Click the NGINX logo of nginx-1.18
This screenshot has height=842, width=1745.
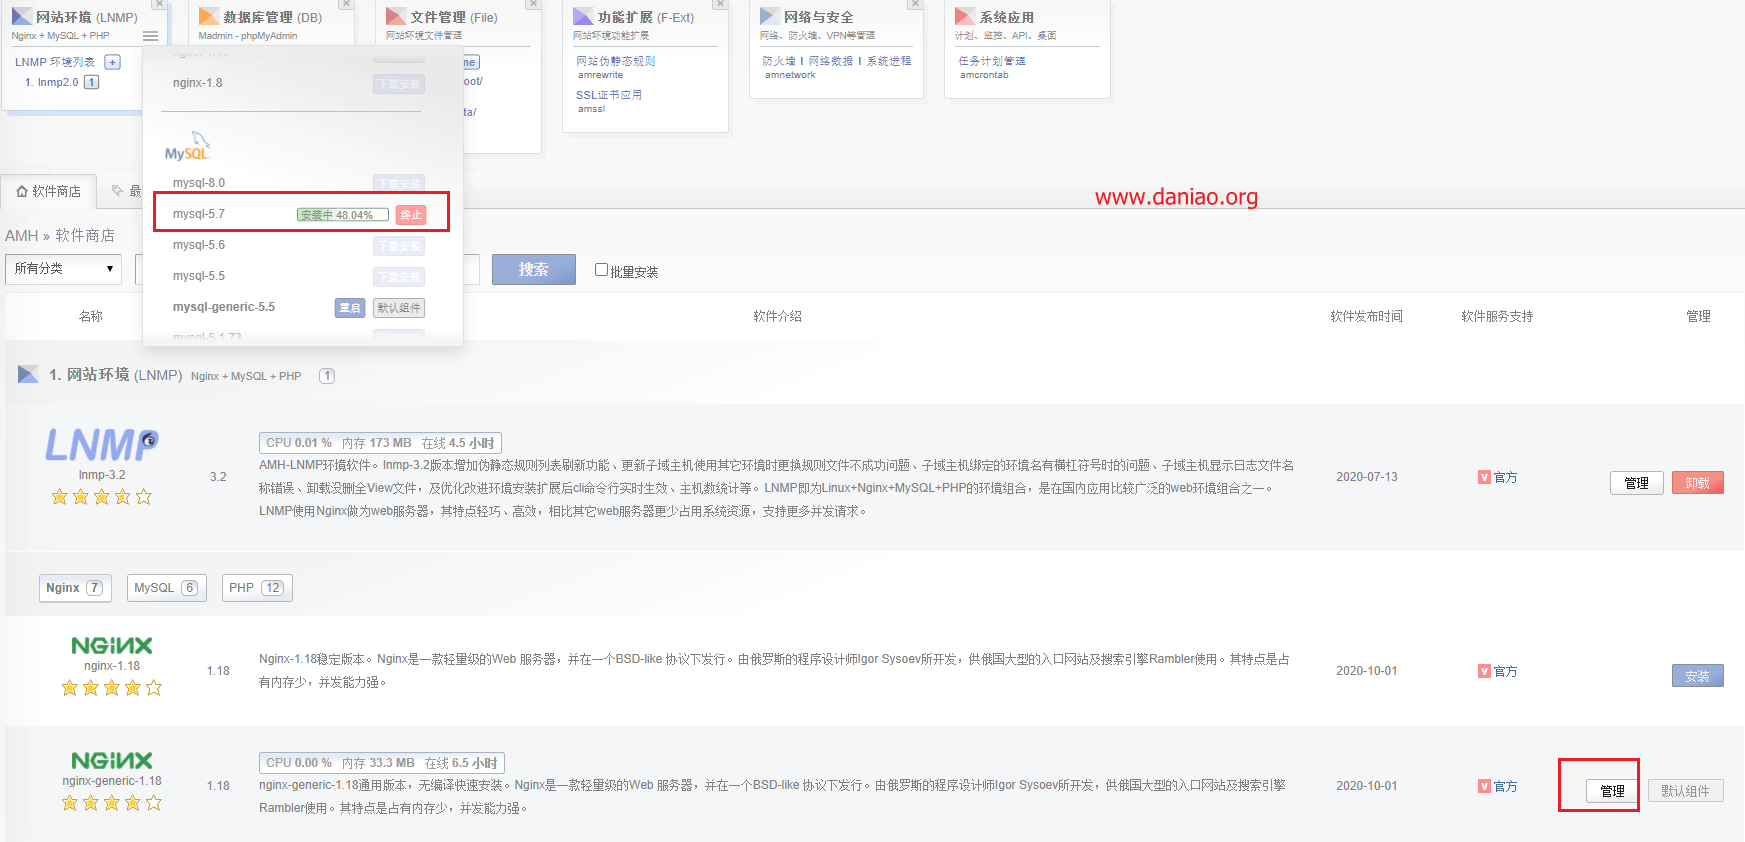(112, 646)
